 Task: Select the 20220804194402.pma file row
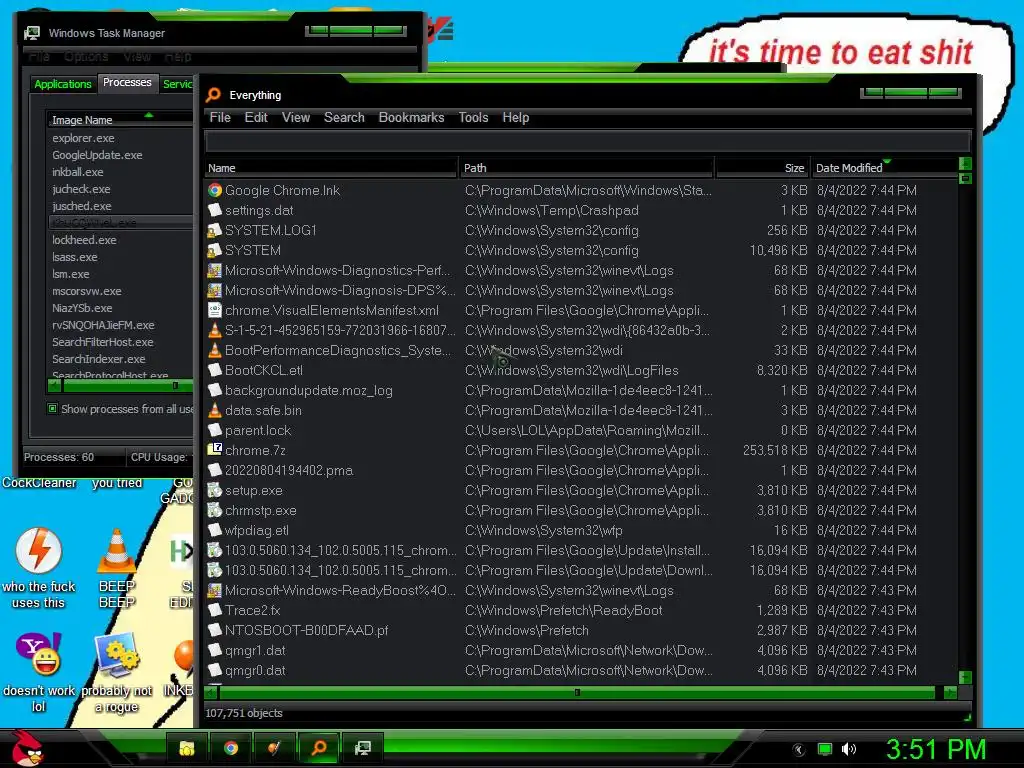point(581,470)
